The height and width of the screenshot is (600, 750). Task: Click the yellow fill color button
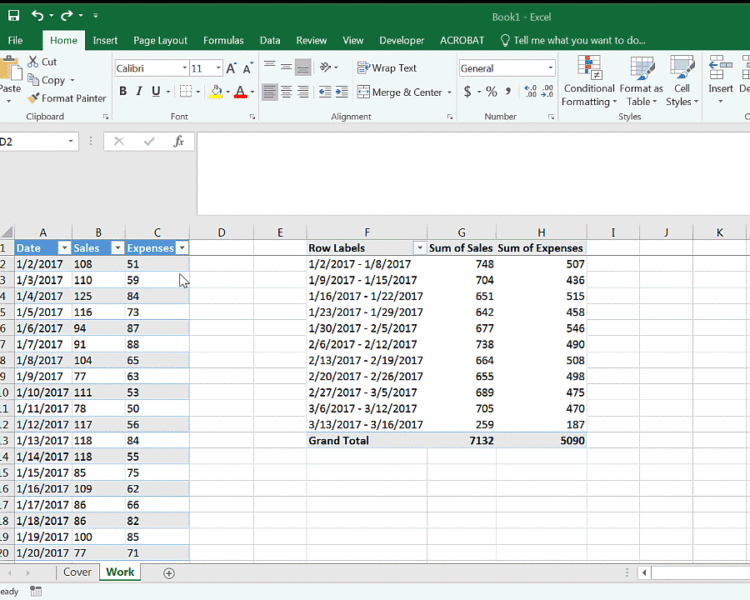[216, 92]
